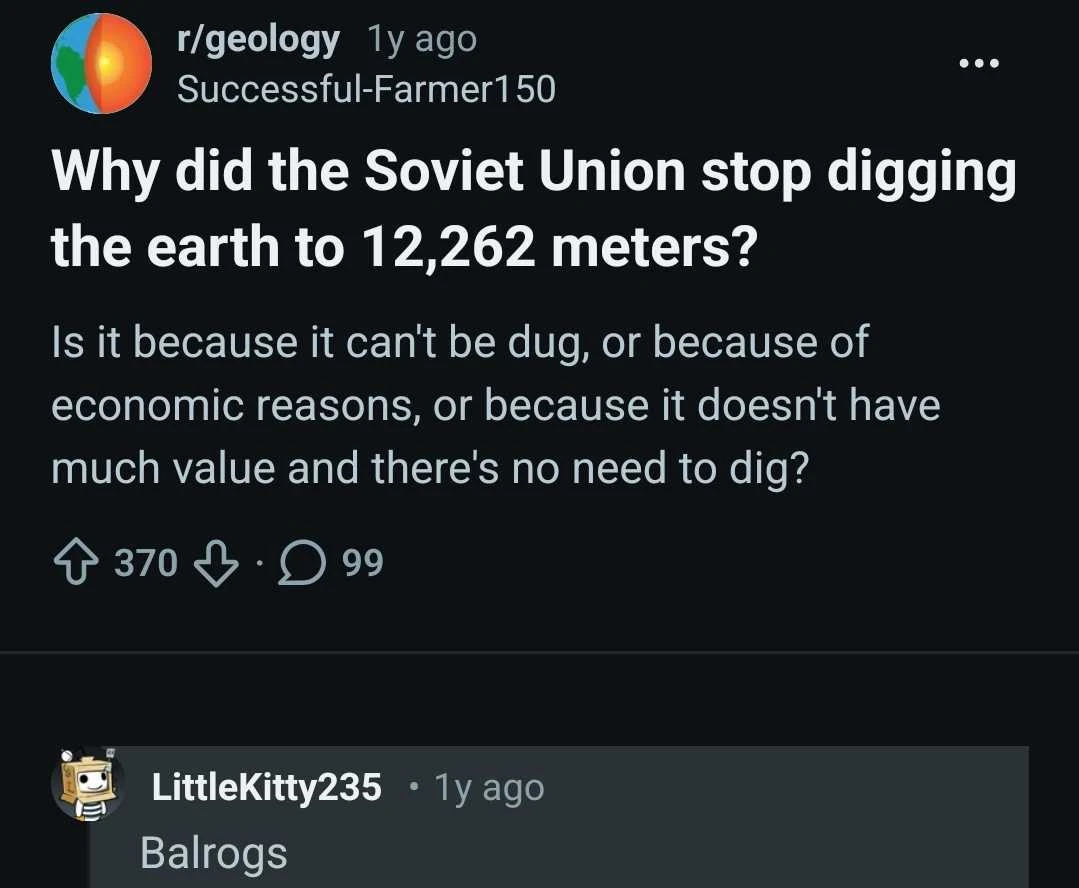Go to the r/geology subreddit link

[x=257, y=40]
